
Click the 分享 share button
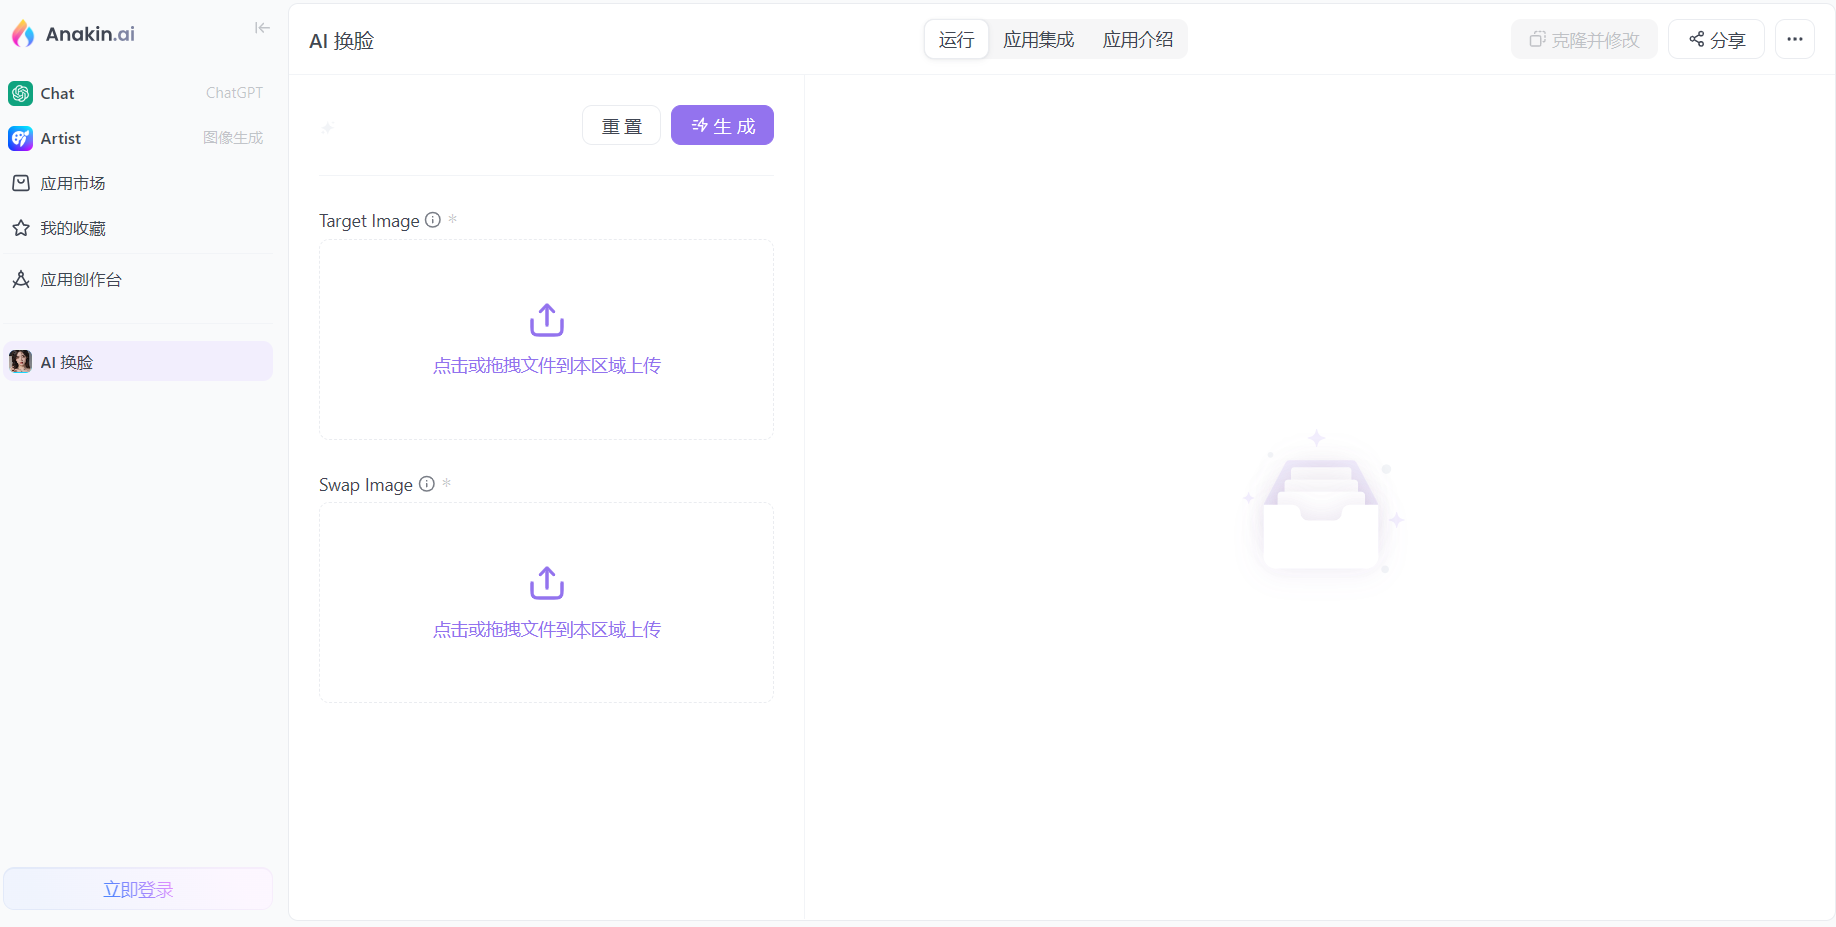(x=1716, y=40)
